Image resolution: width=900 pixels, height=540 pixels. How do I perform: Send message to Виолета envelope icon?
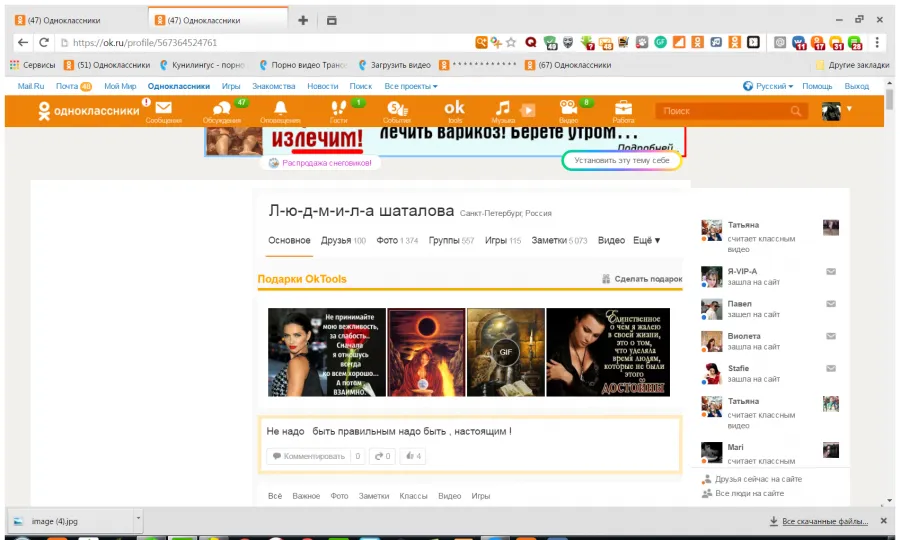[831, 336]
